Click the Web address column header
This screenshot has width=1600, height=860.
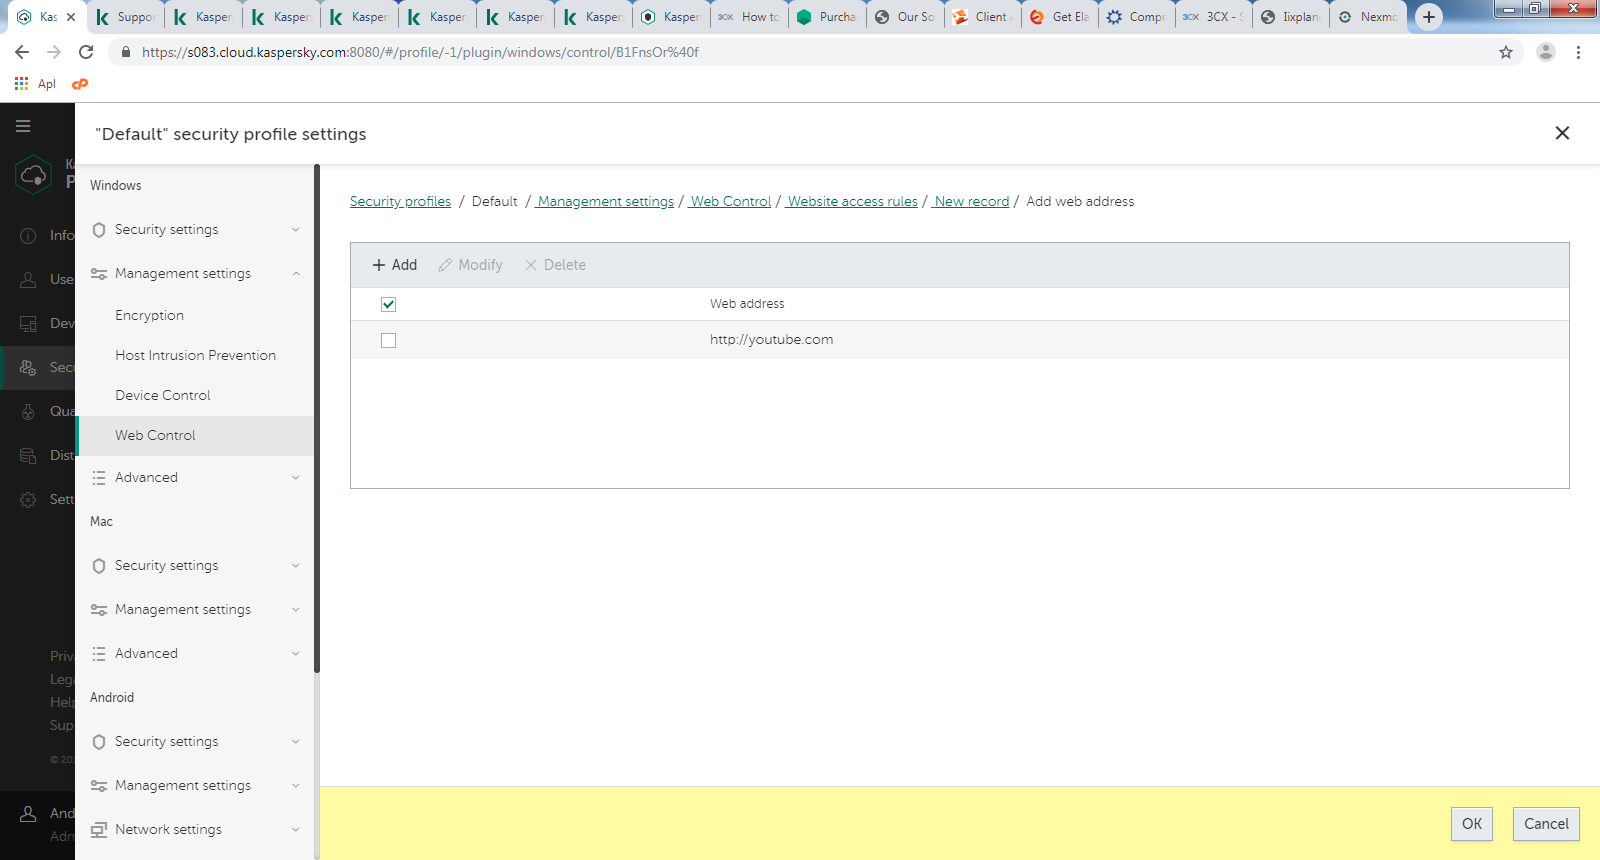pyautogui.click(x=747, y=304)
